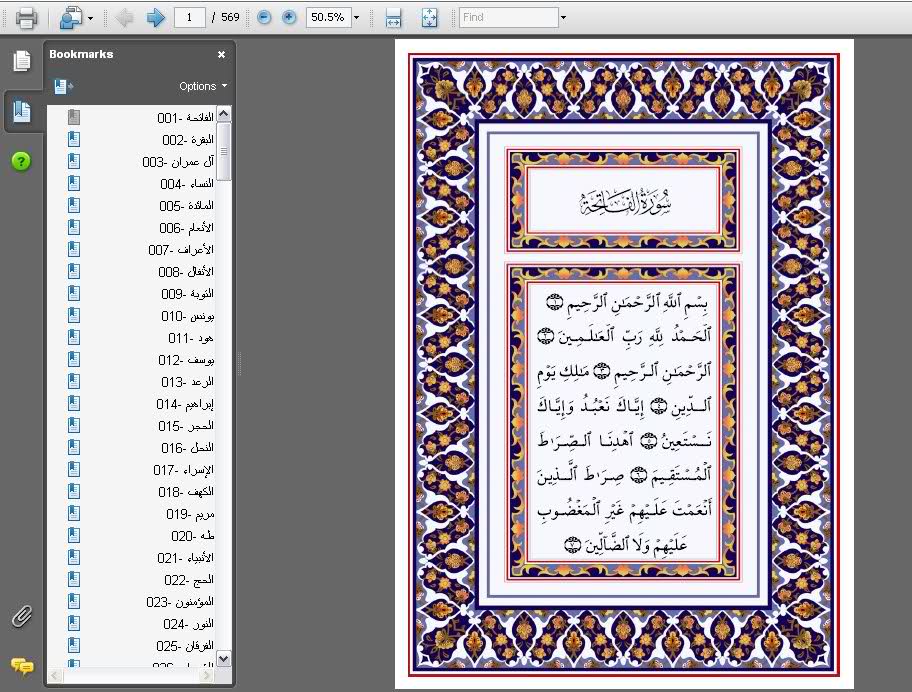
Task: Go to next page arrow
Action: (x=155, y=17)
